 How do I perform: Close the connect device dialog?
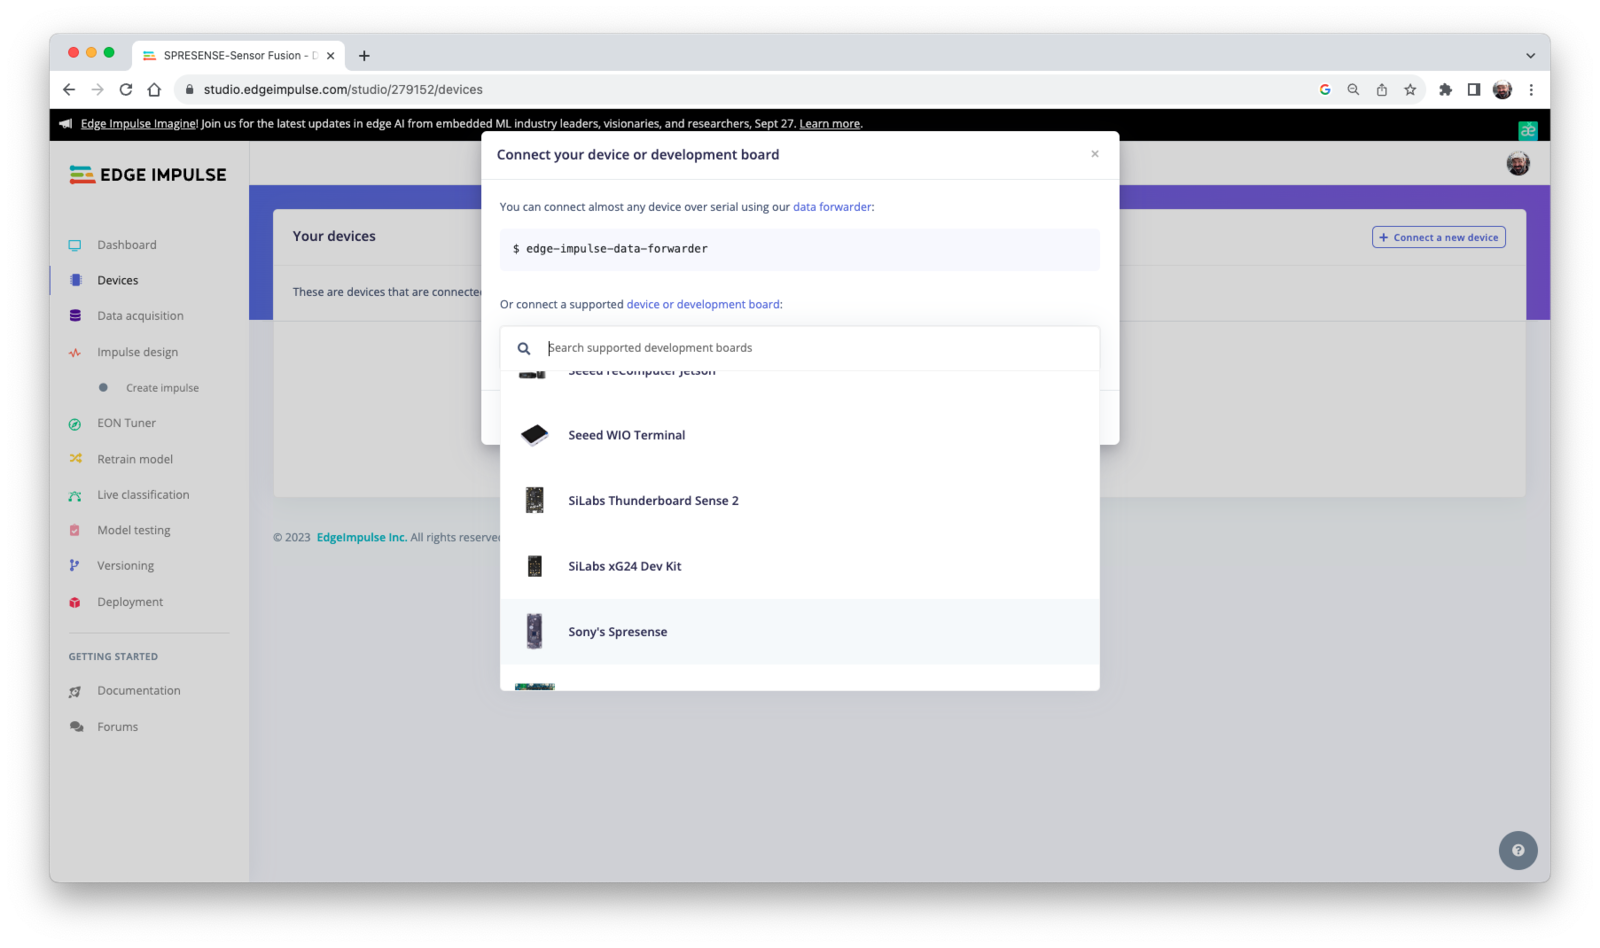click(1095, 154)
